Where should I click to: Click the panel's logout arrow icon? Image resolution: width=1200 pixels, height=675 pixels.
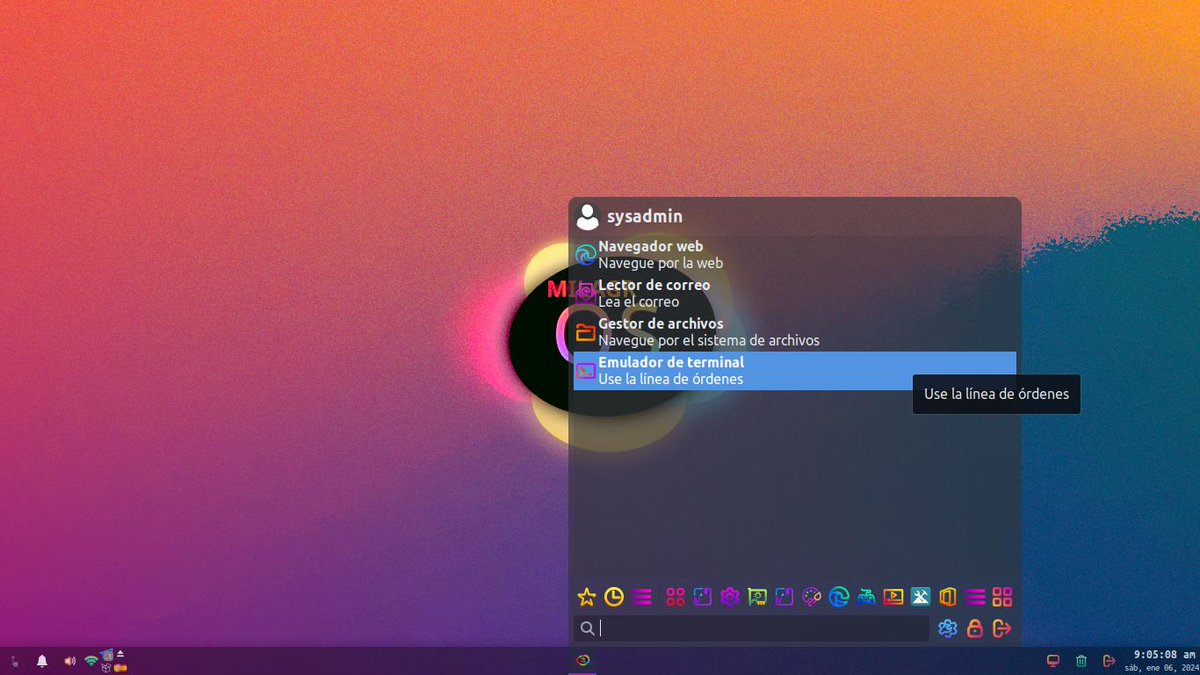(x=1108, y=661)
